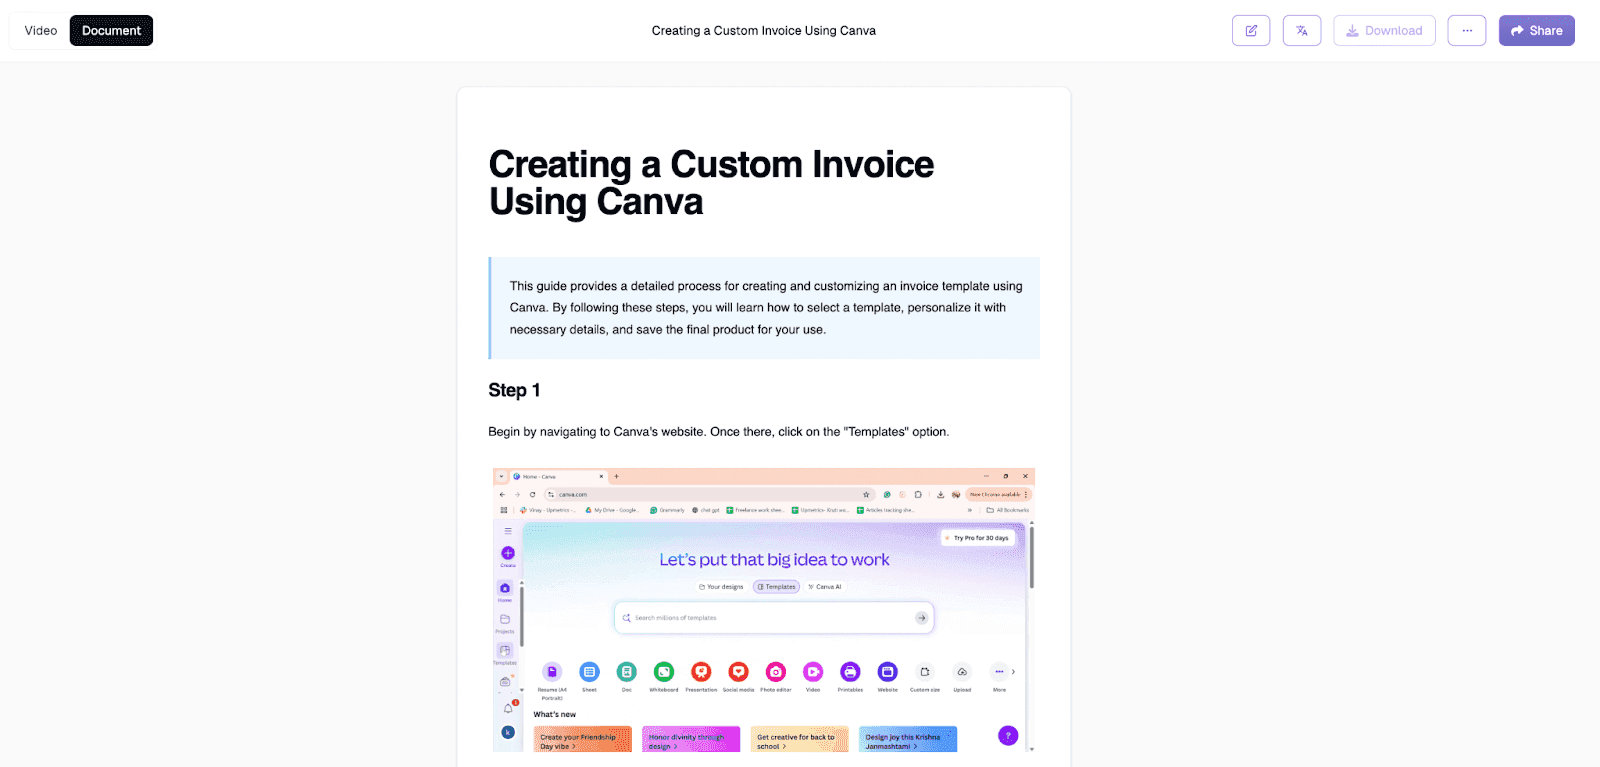This screenshot has width=1600, height=767.
Task: Click Whiteboard icon in Canva screenshot
Action: tap(664, 672)
